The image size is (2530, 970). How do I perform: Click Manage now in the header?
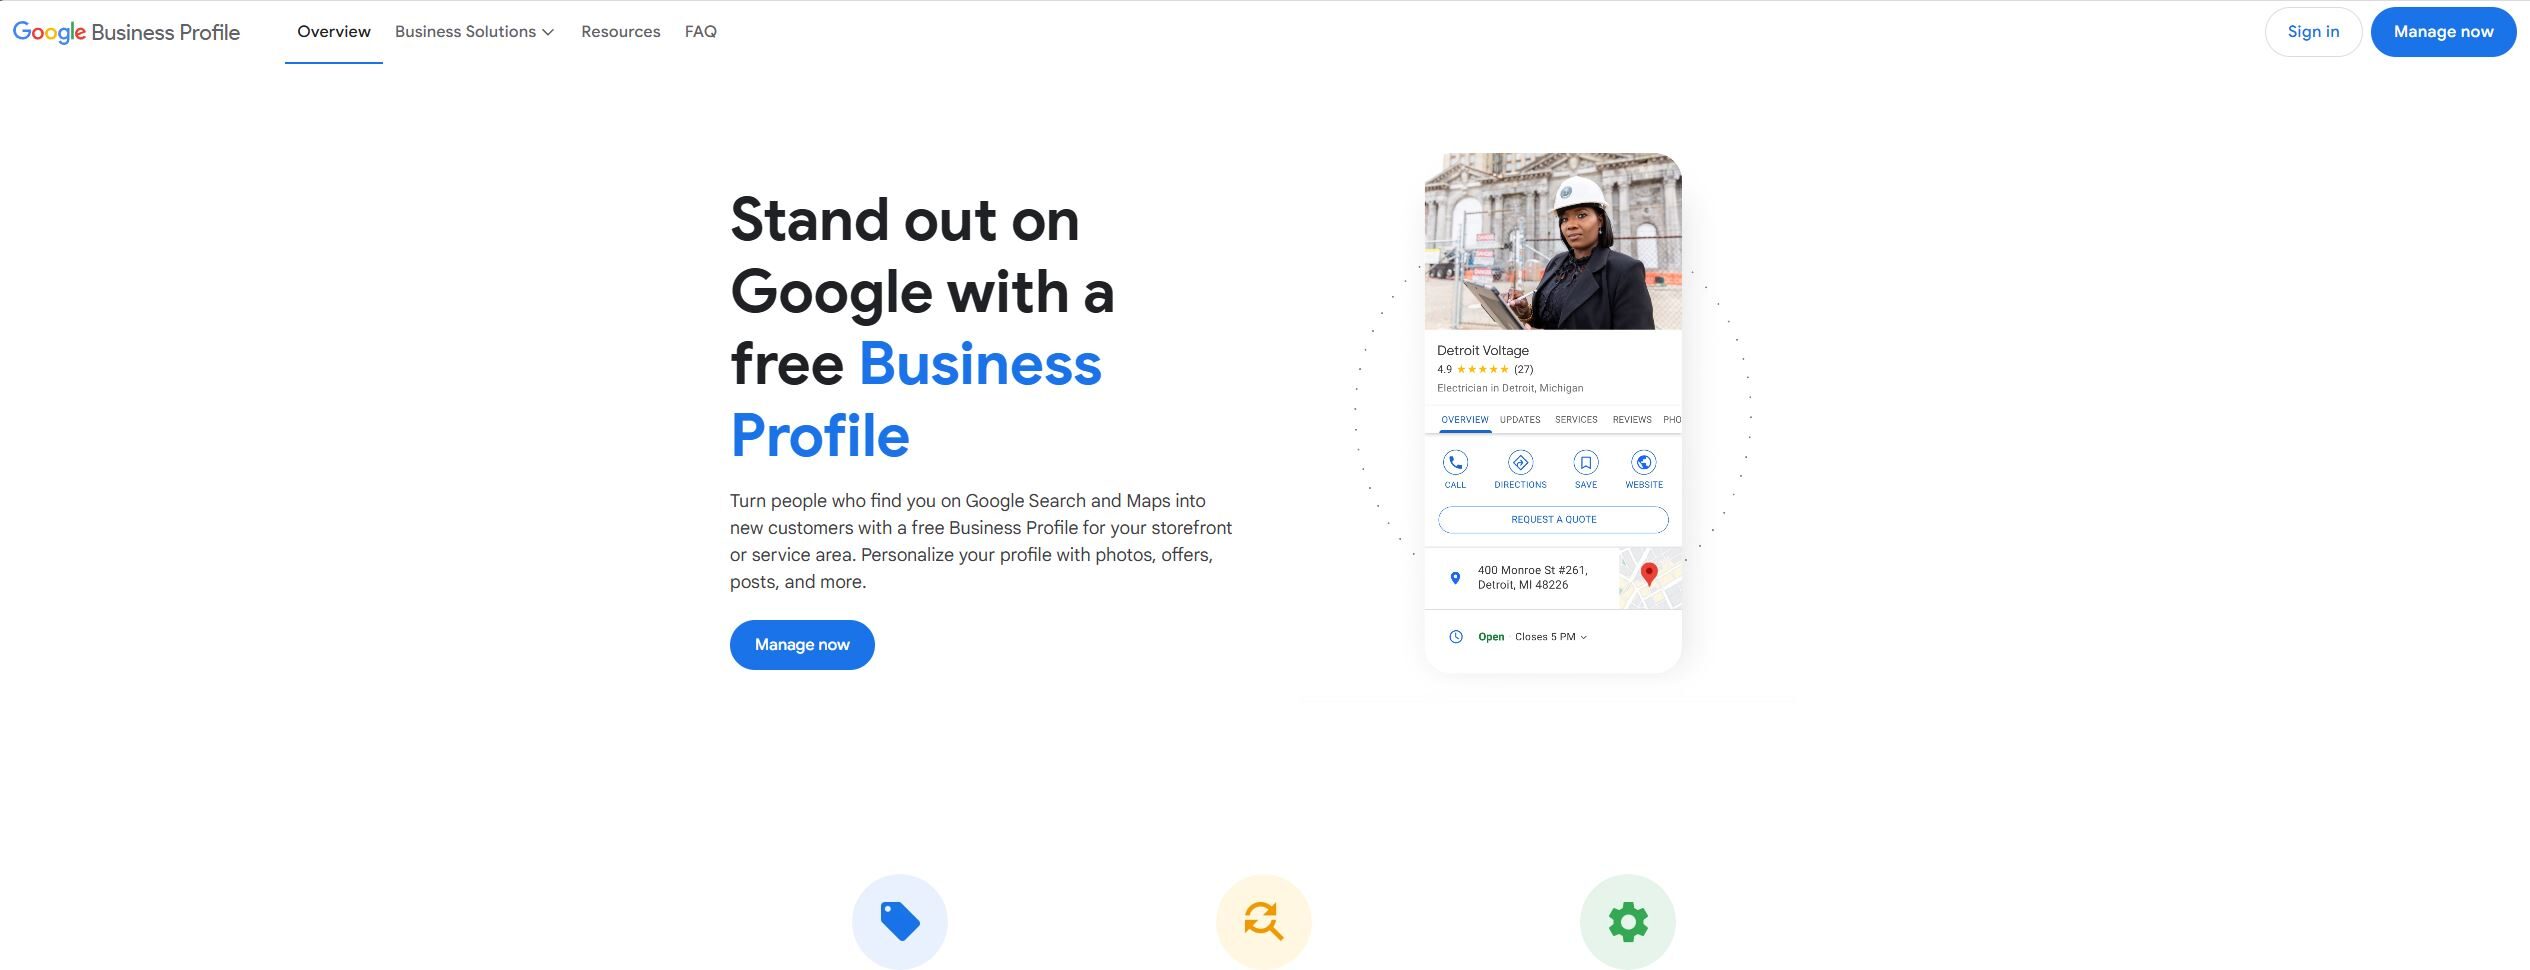pyautogui.click(x=2443, y=32)
